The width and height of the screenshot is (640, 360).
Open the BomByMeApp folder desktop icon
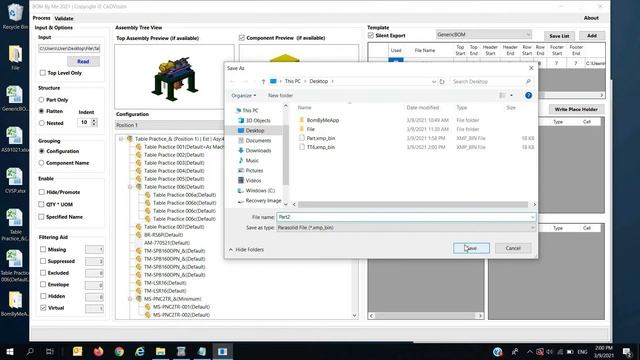pyautogui.click(x=15, y=304)
